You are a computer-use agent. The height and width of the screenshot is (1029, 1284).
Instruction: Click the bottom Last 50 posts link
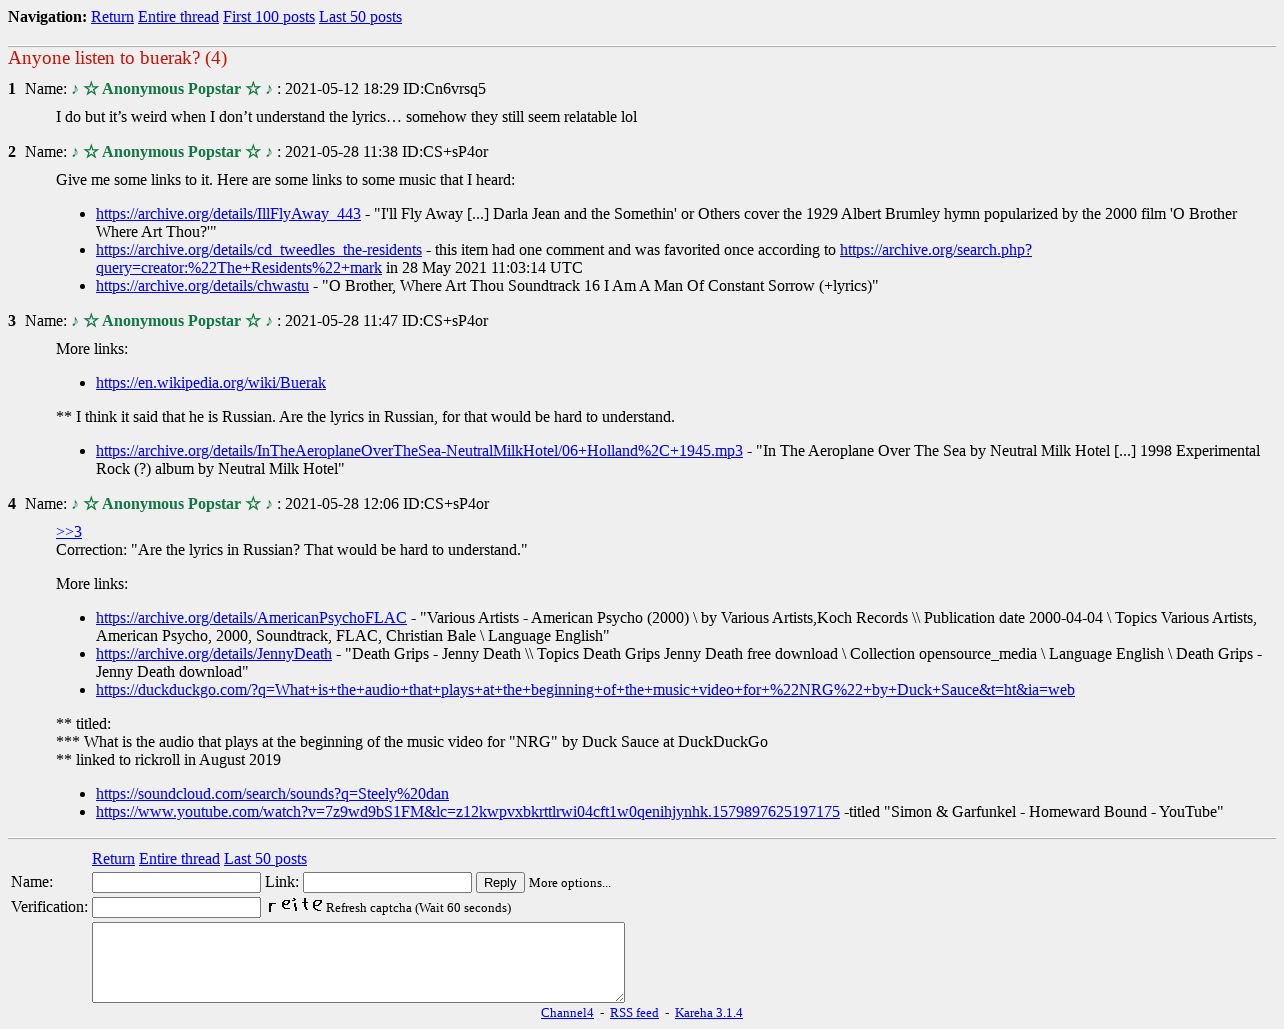pos(265,859)
